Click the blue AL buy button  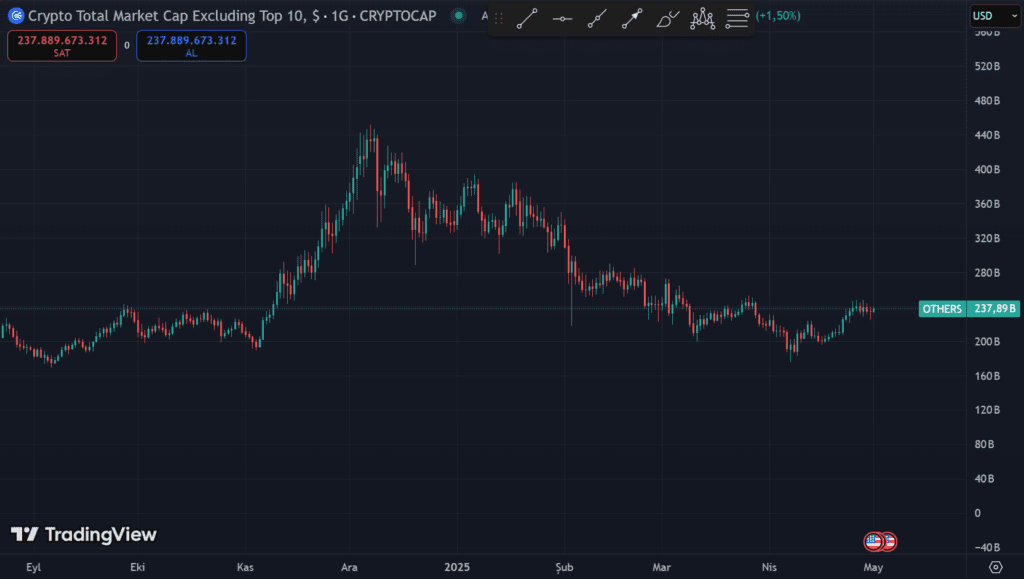click(x=191, y=46)
